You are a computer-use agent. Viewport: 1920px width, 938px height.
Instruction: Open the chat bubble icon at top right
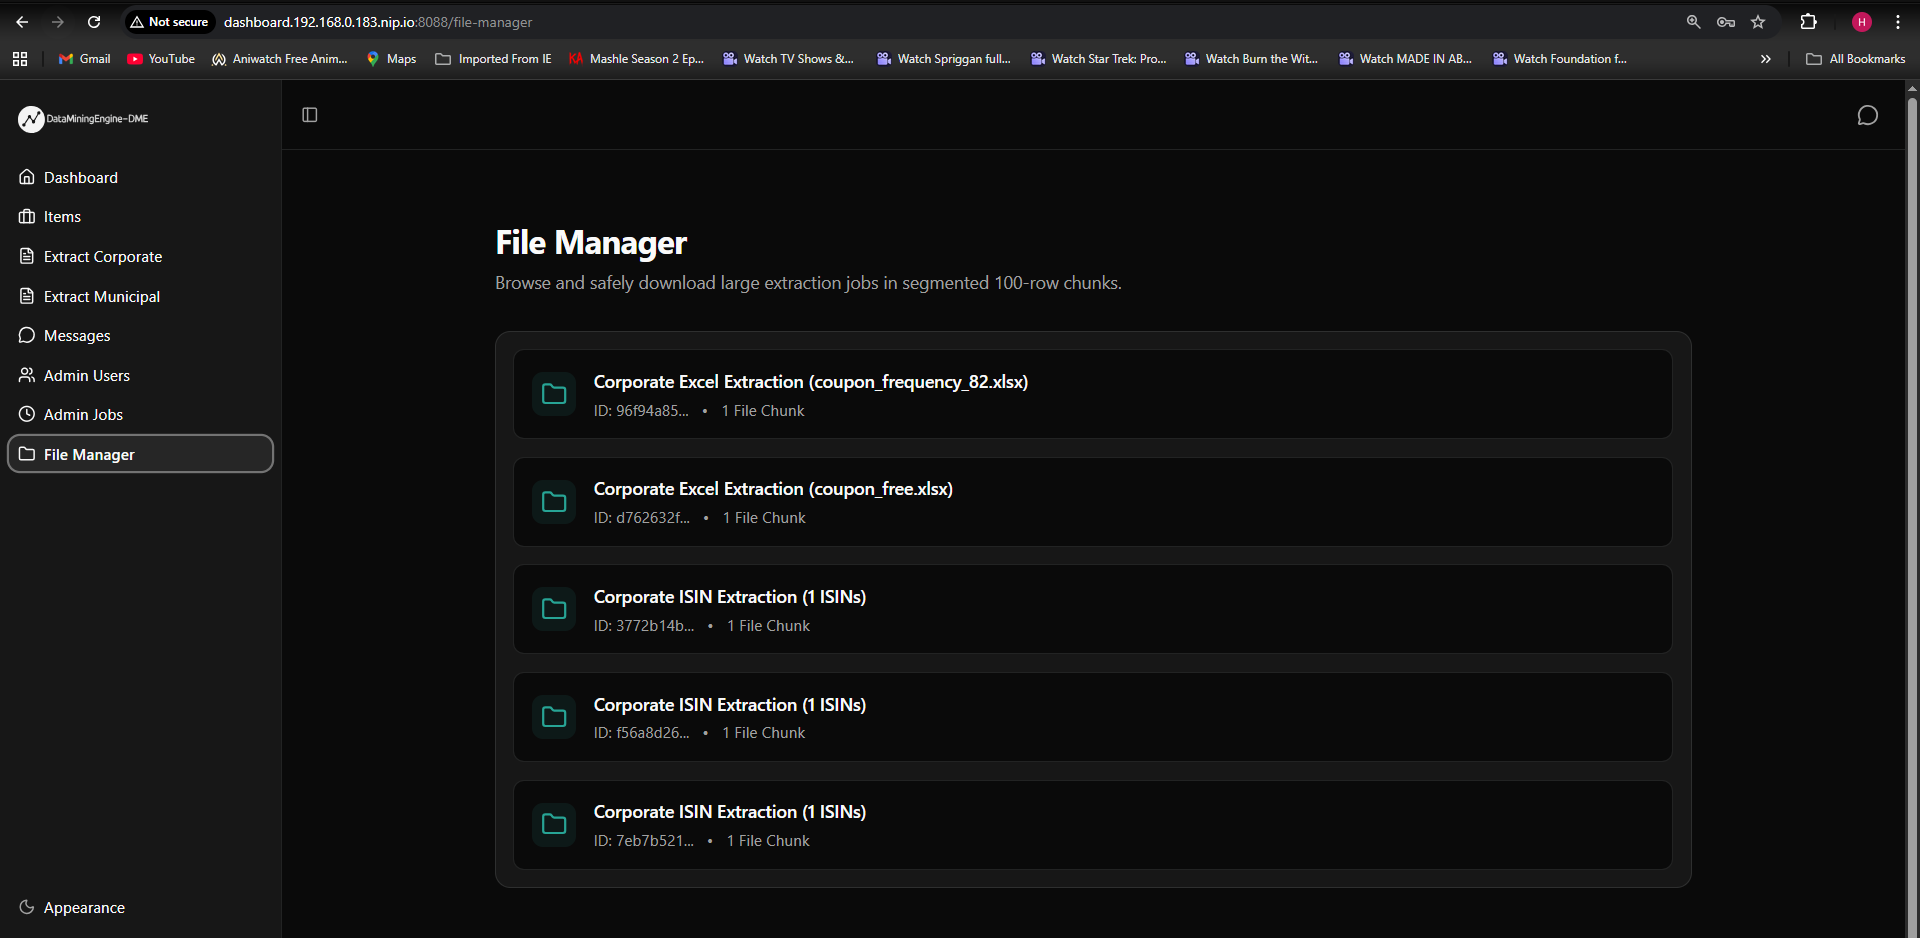pos(1867,116)
